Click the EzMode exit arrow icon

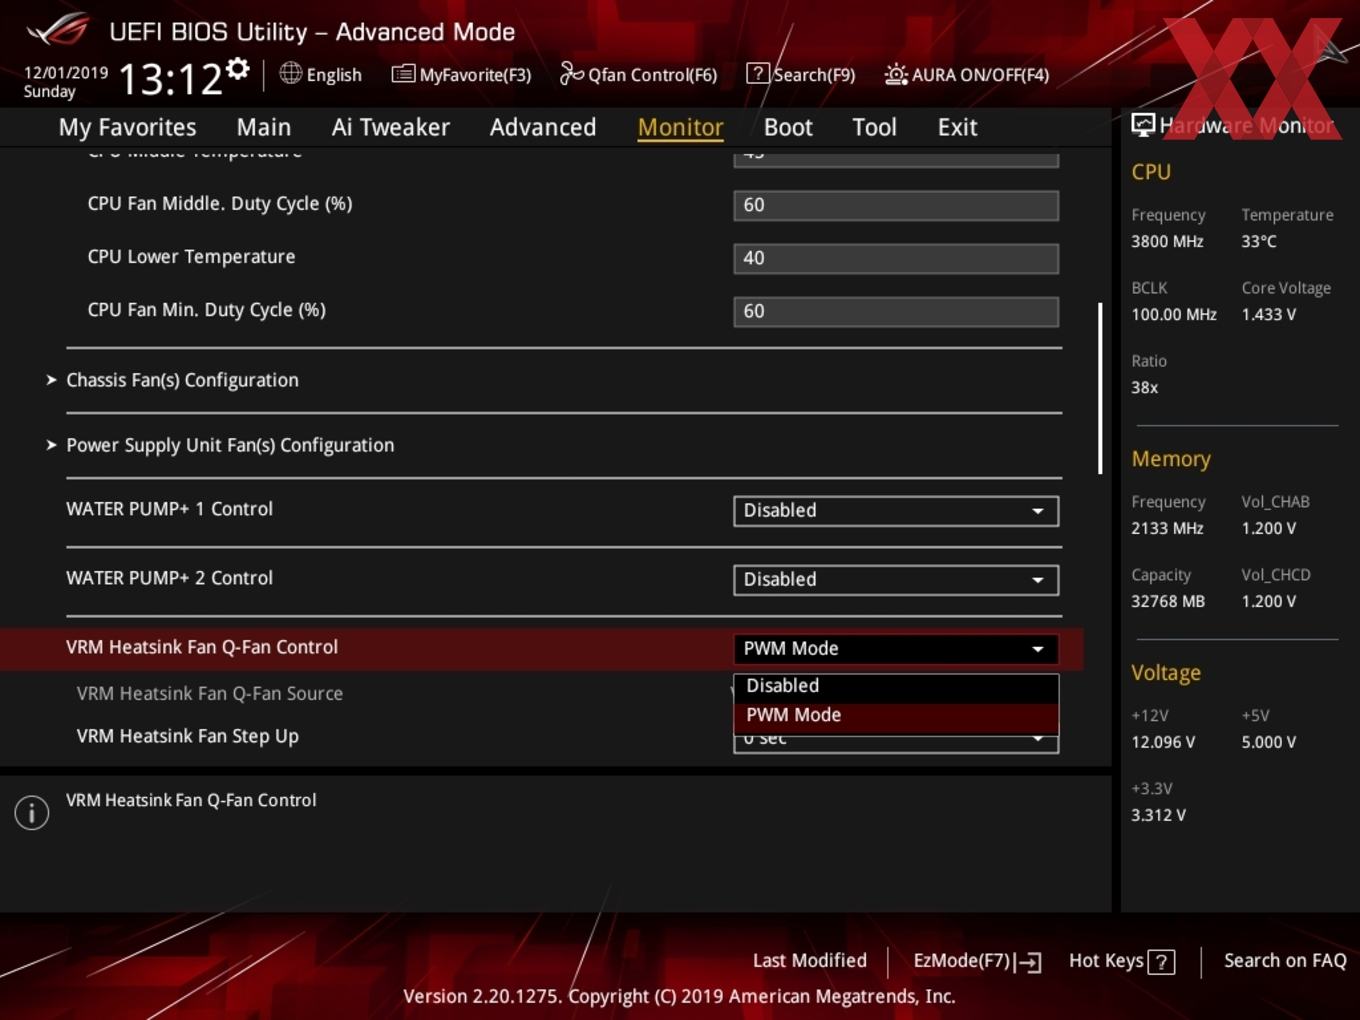coord(1029,962)
